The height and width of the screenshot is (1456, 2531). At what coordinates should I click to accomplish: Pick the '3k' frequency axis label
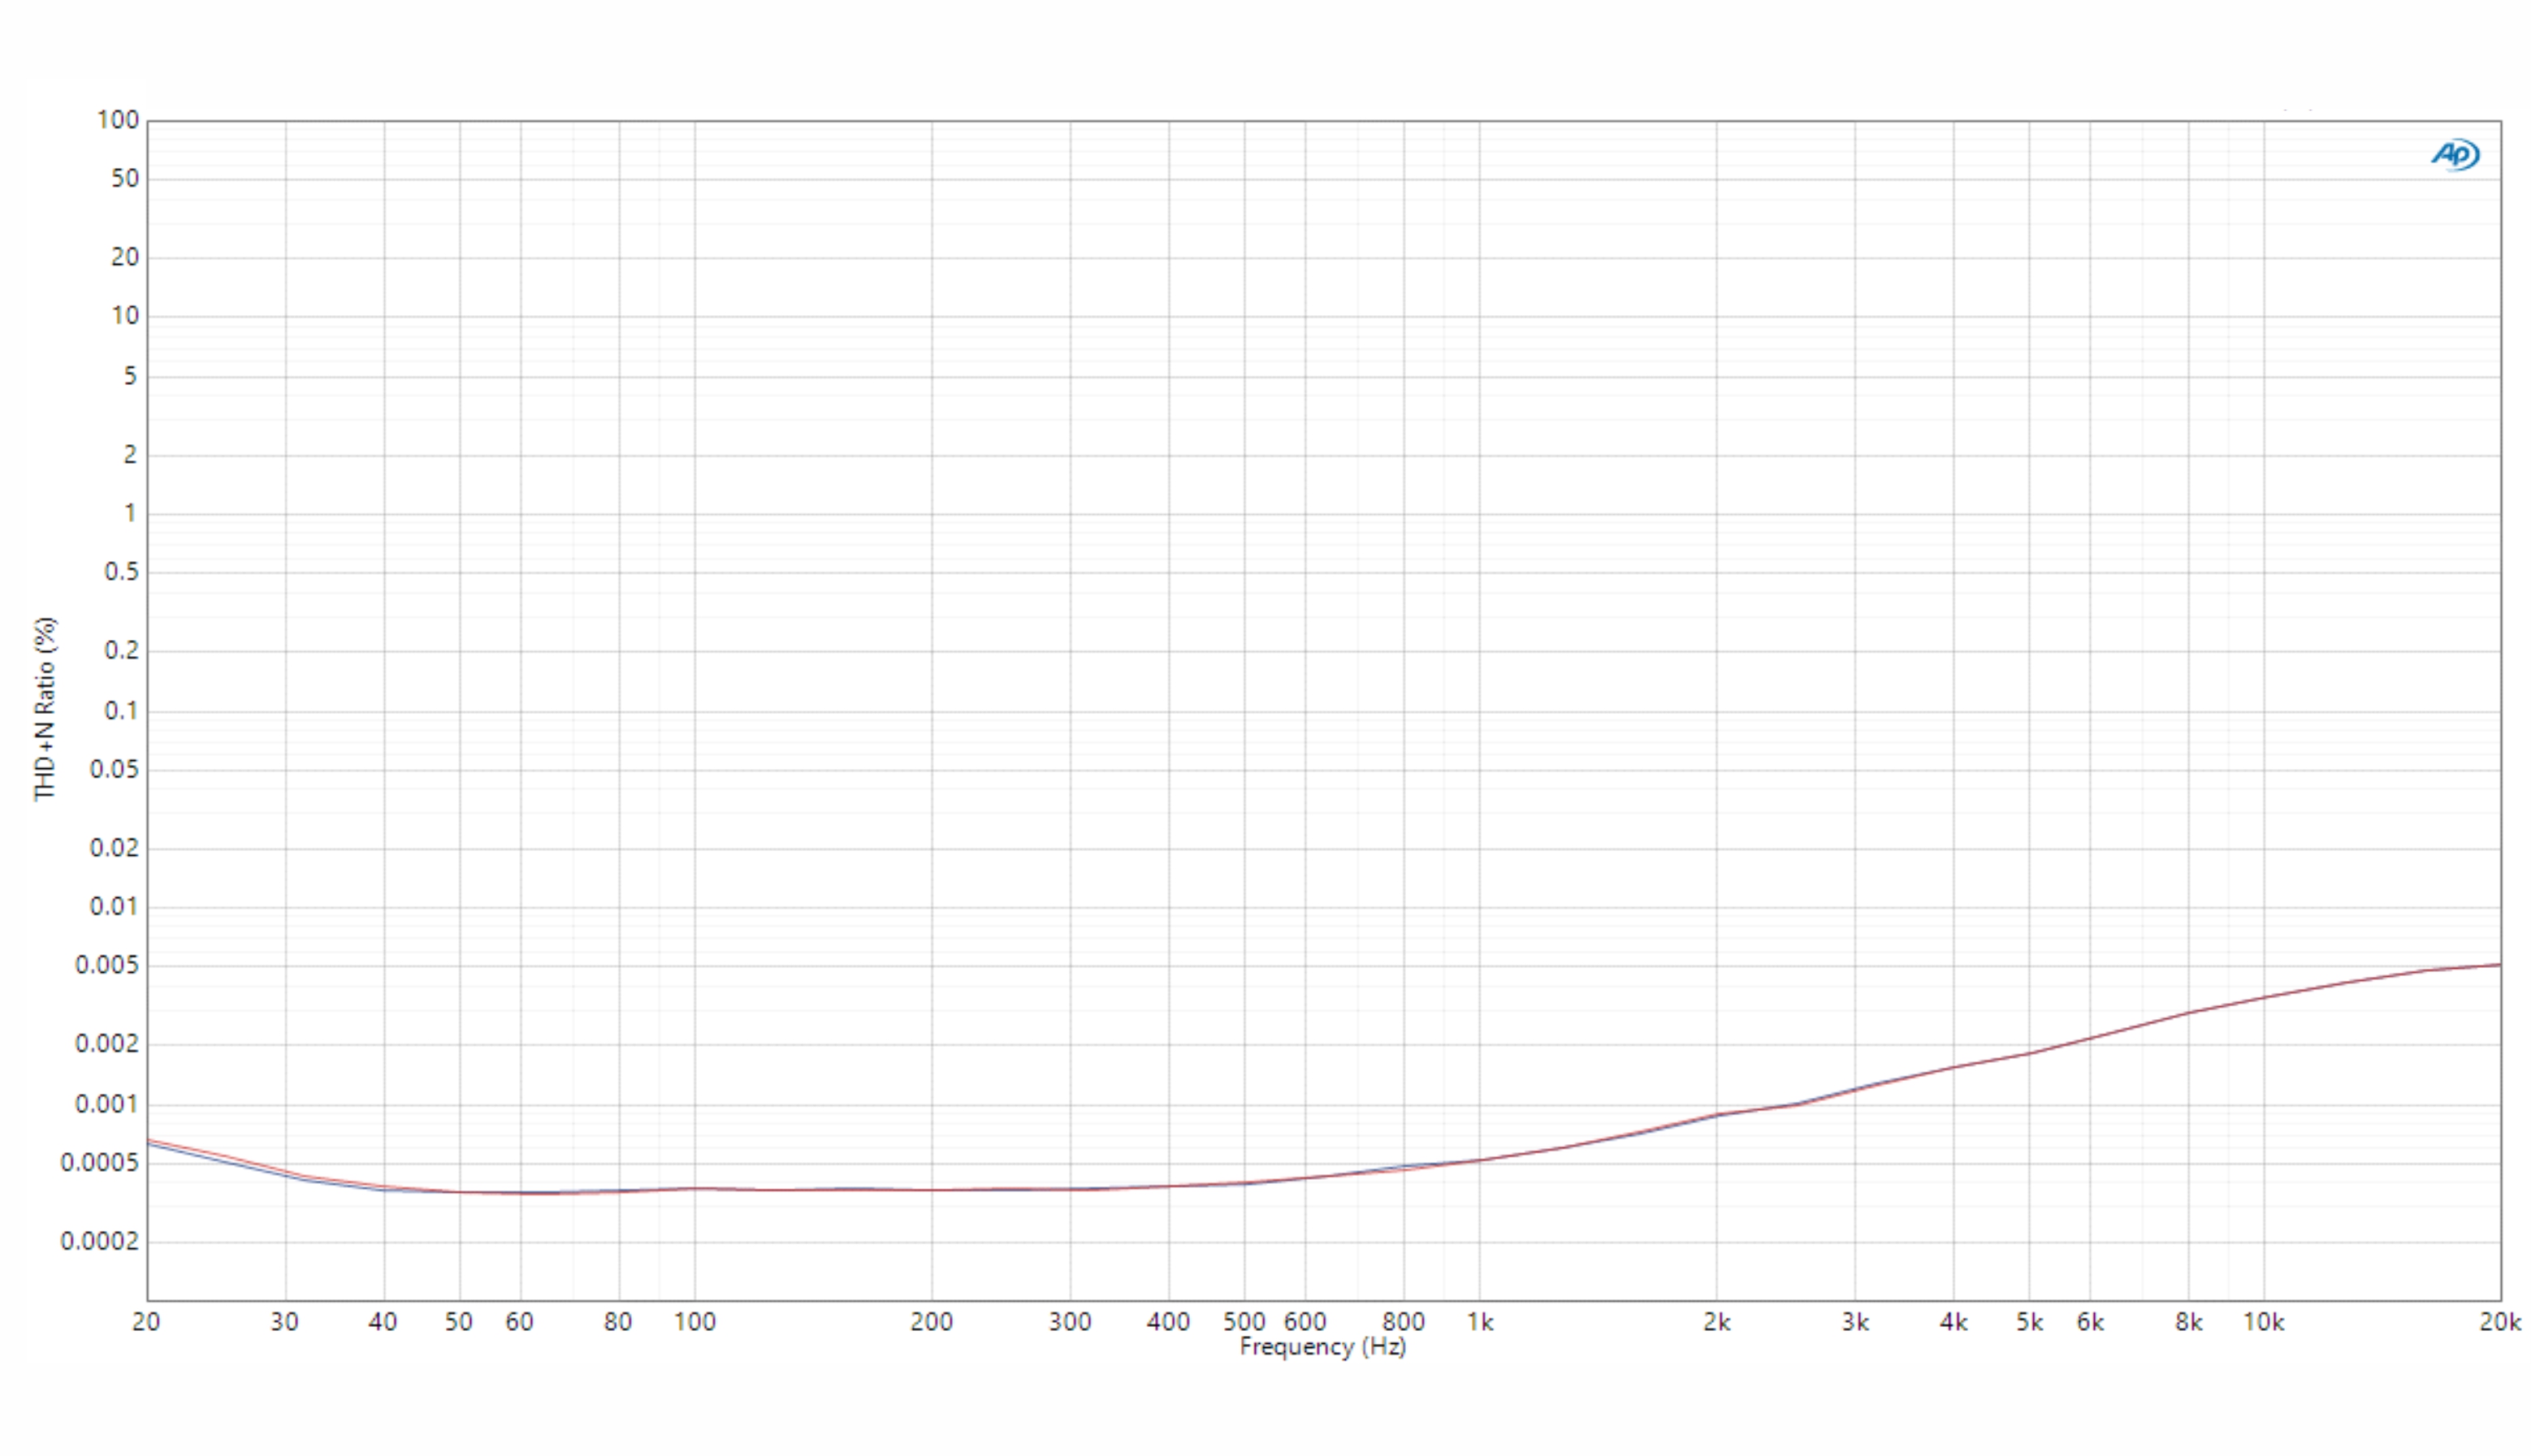click(x=1855, y=1322)
